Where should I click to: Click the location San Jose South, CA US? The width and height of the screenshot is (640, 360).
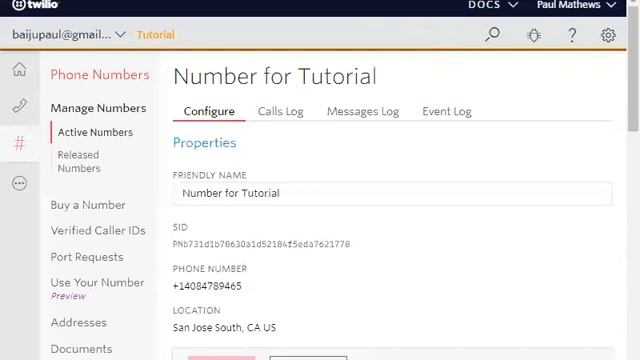point(224,328)
